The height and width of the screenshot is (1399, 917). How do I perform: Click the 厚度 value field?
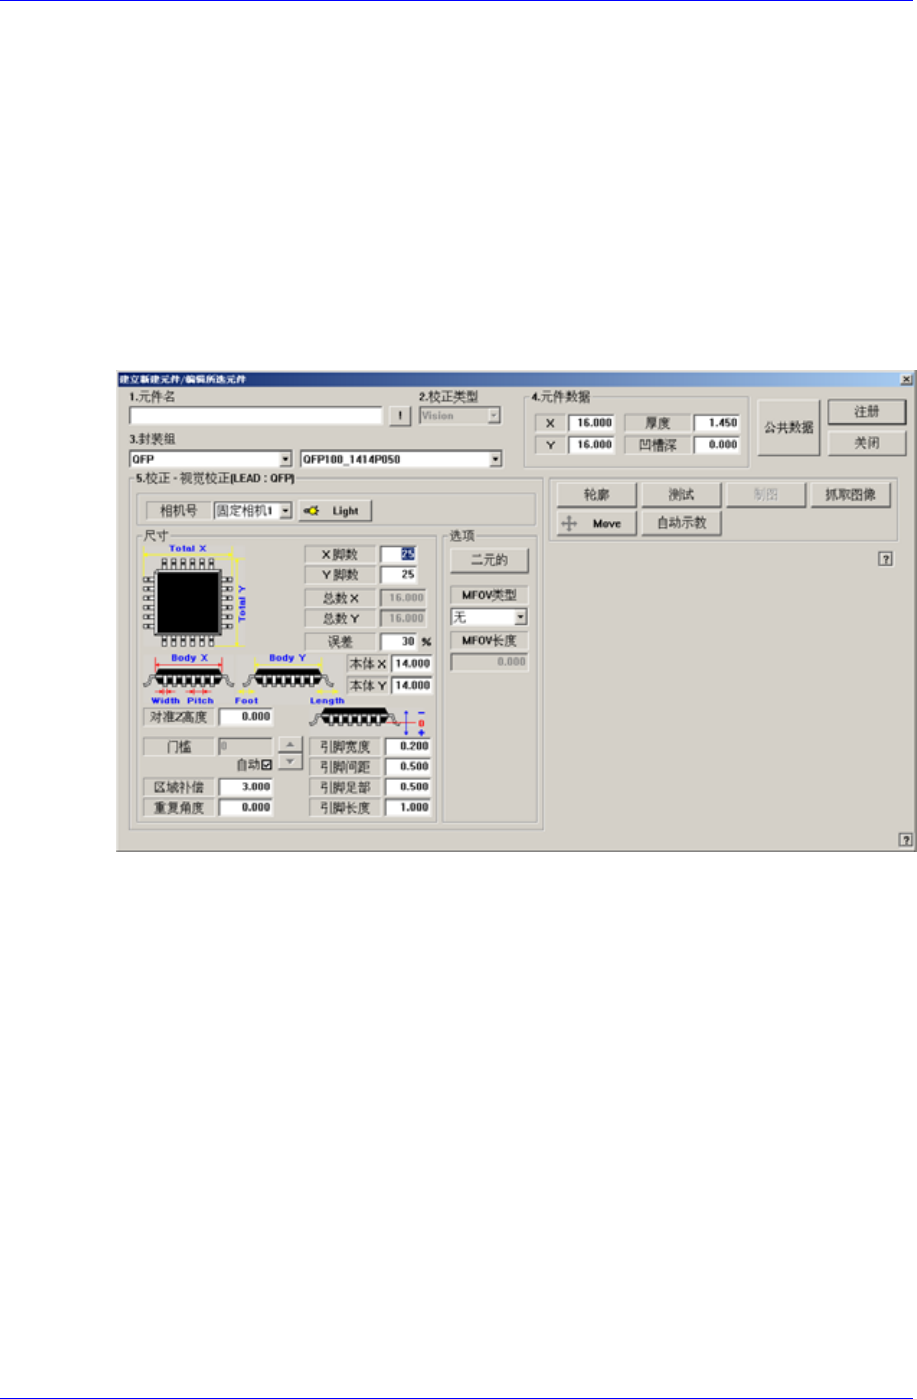click(x=717, y=423)
